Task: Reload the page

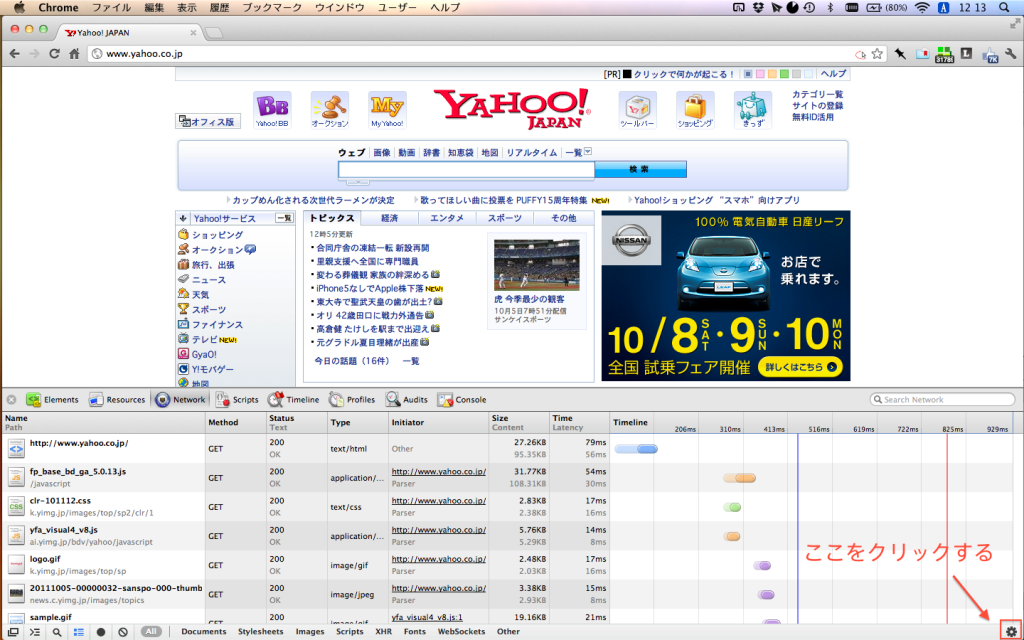Action: click(x=54, y=54)
